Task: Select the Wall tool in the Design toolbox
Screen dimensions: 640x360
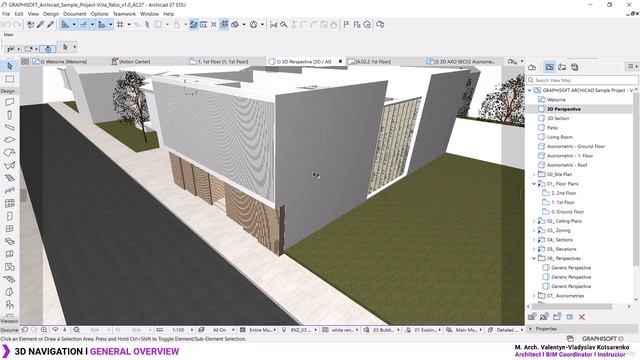Action: (10, 102)
